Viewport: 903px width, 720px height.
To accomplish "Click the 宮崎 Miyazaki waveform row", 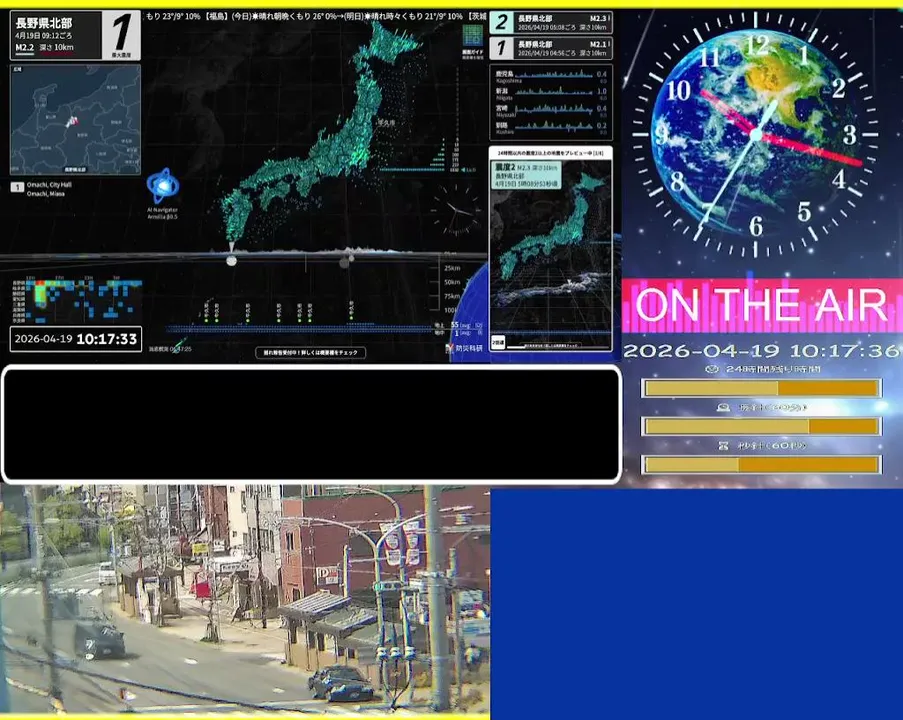I will 551,110.
